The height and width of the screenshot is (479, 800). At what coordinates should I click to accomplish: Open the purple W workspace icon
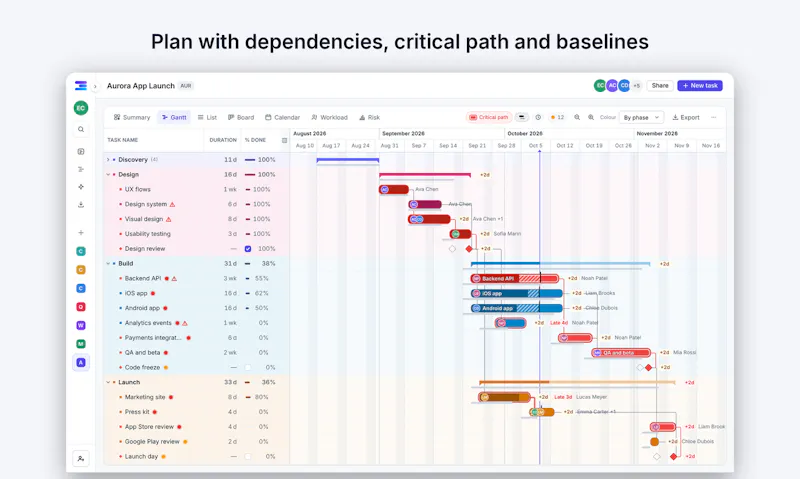pyautogui.click(x=81, y=325)
